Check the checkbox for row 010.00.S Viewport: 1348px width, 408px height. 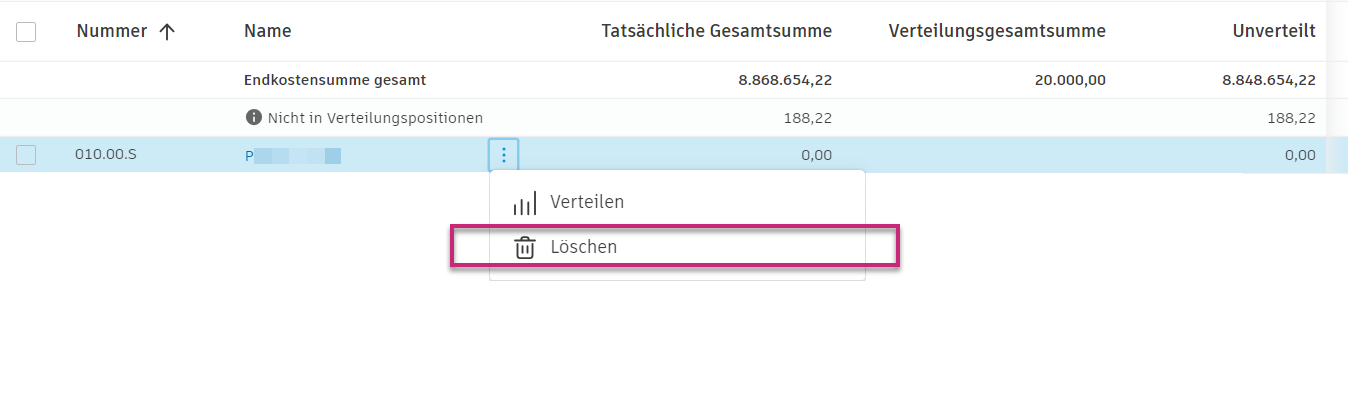[26, 155]
